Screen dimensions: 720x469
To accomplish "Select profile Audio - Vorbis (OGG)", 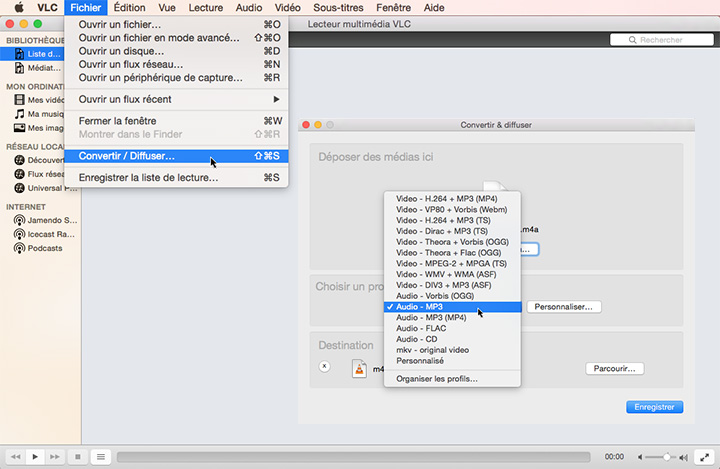I will [x=452, y=296].
